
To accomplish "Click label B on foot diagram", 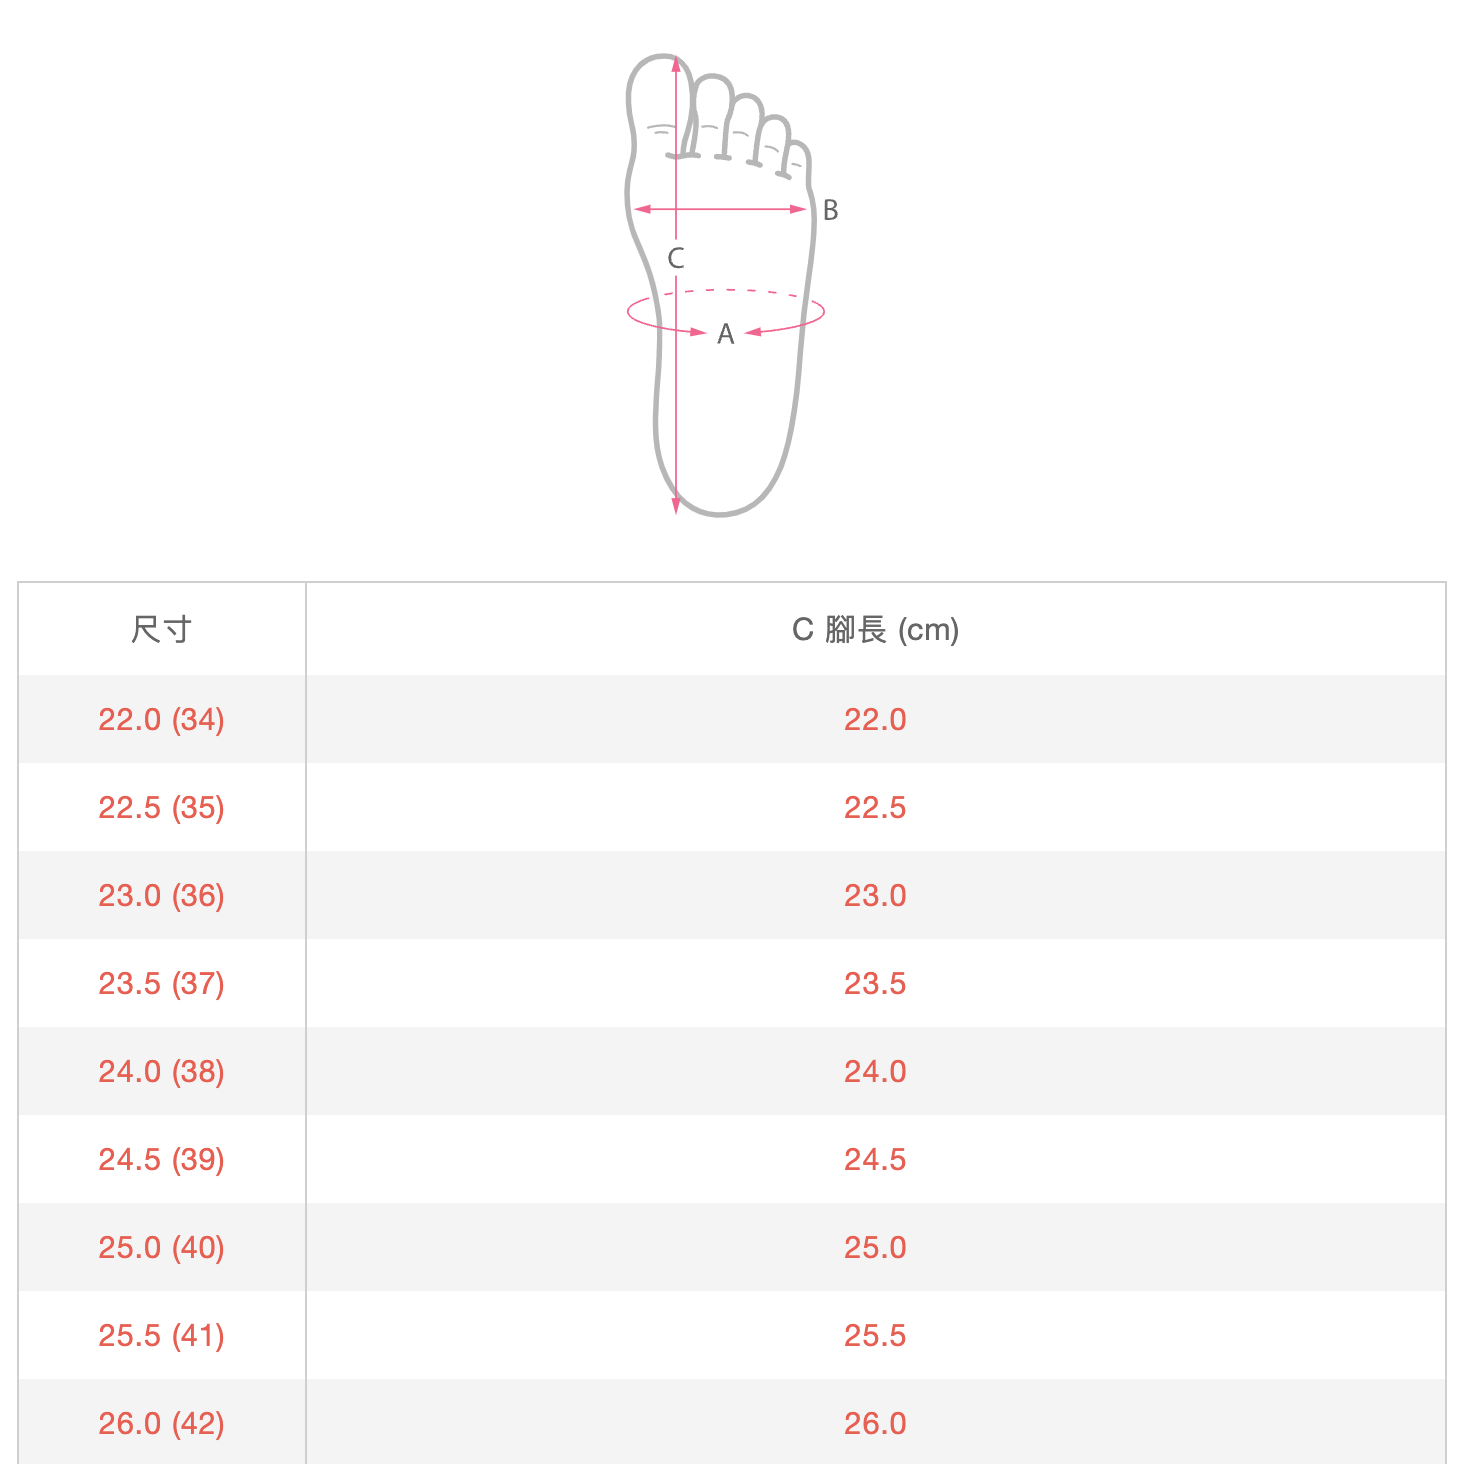I will pos(830,211).
